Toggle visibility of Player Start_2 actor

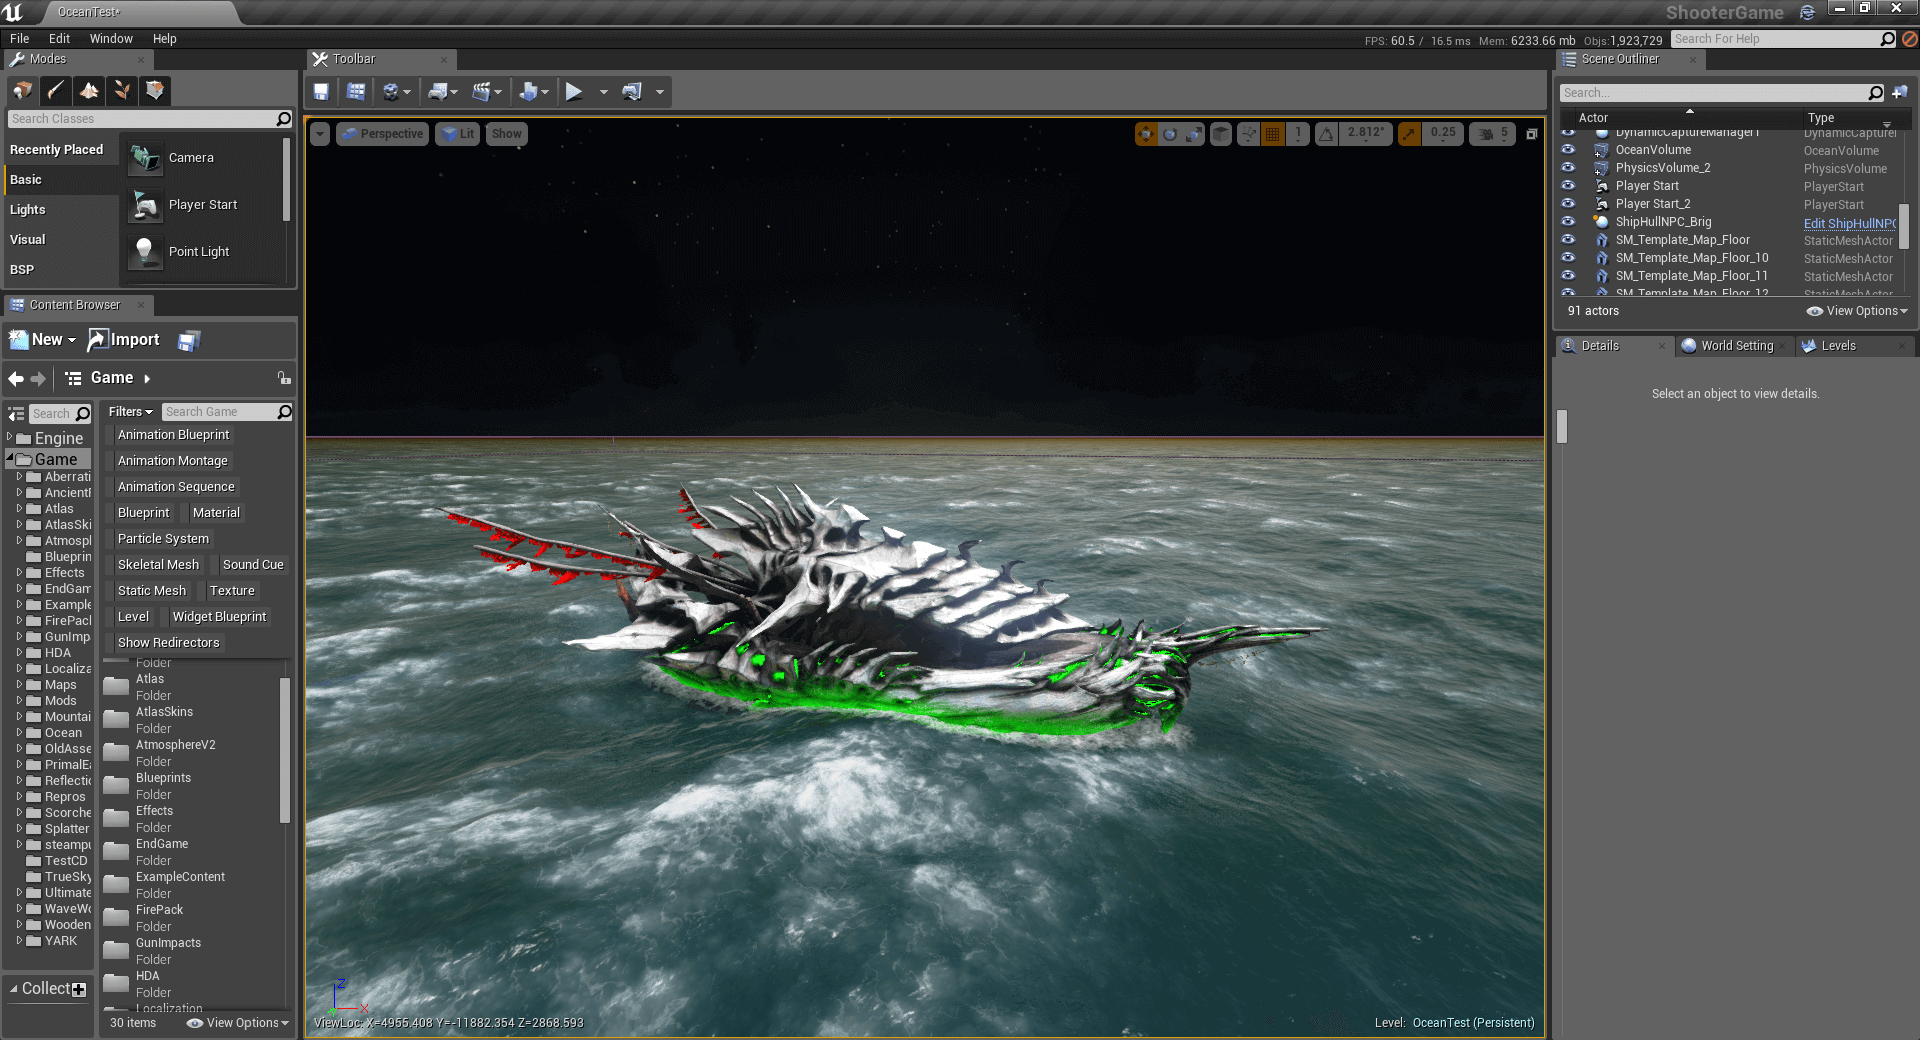pyautogui.click(x=1568, y=203)
